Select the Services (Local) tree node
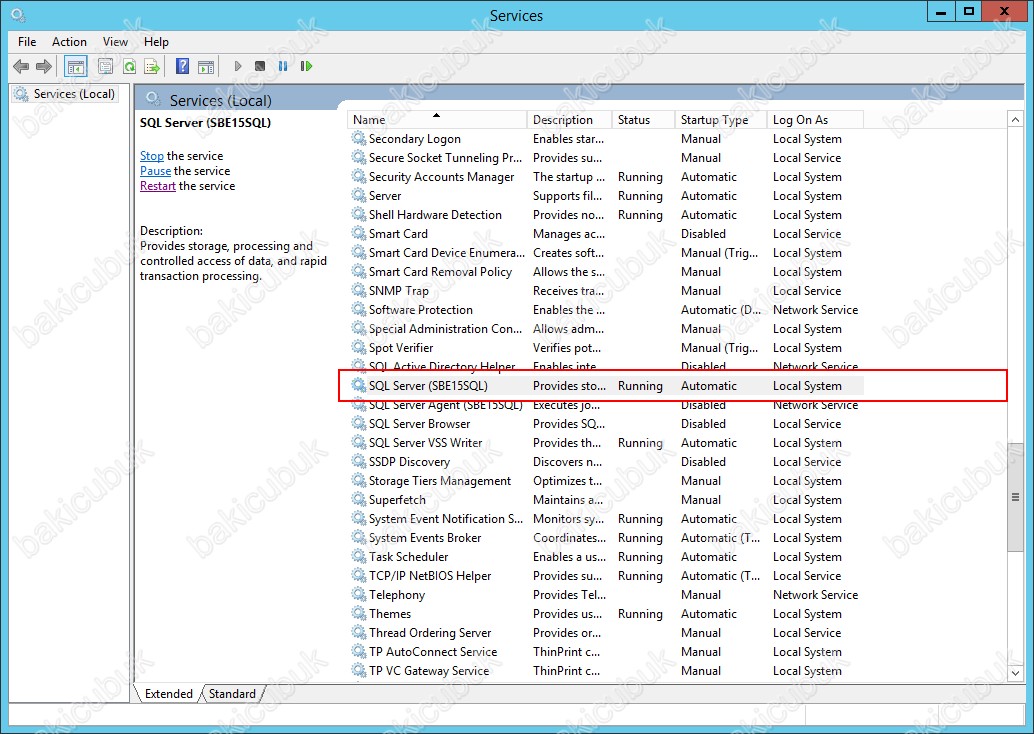This screenshot has width=1034, height=734. click(65, 94)
